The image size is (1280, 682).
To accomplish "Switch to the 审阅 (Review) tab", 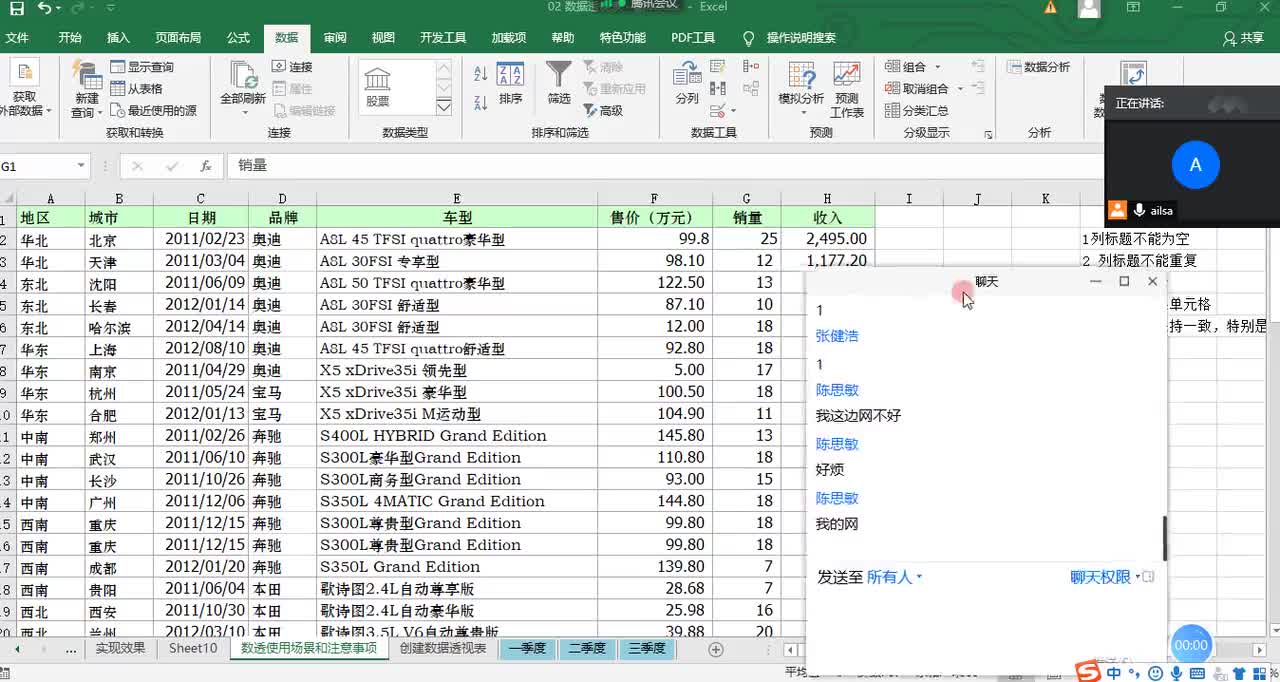I will 335,38.
